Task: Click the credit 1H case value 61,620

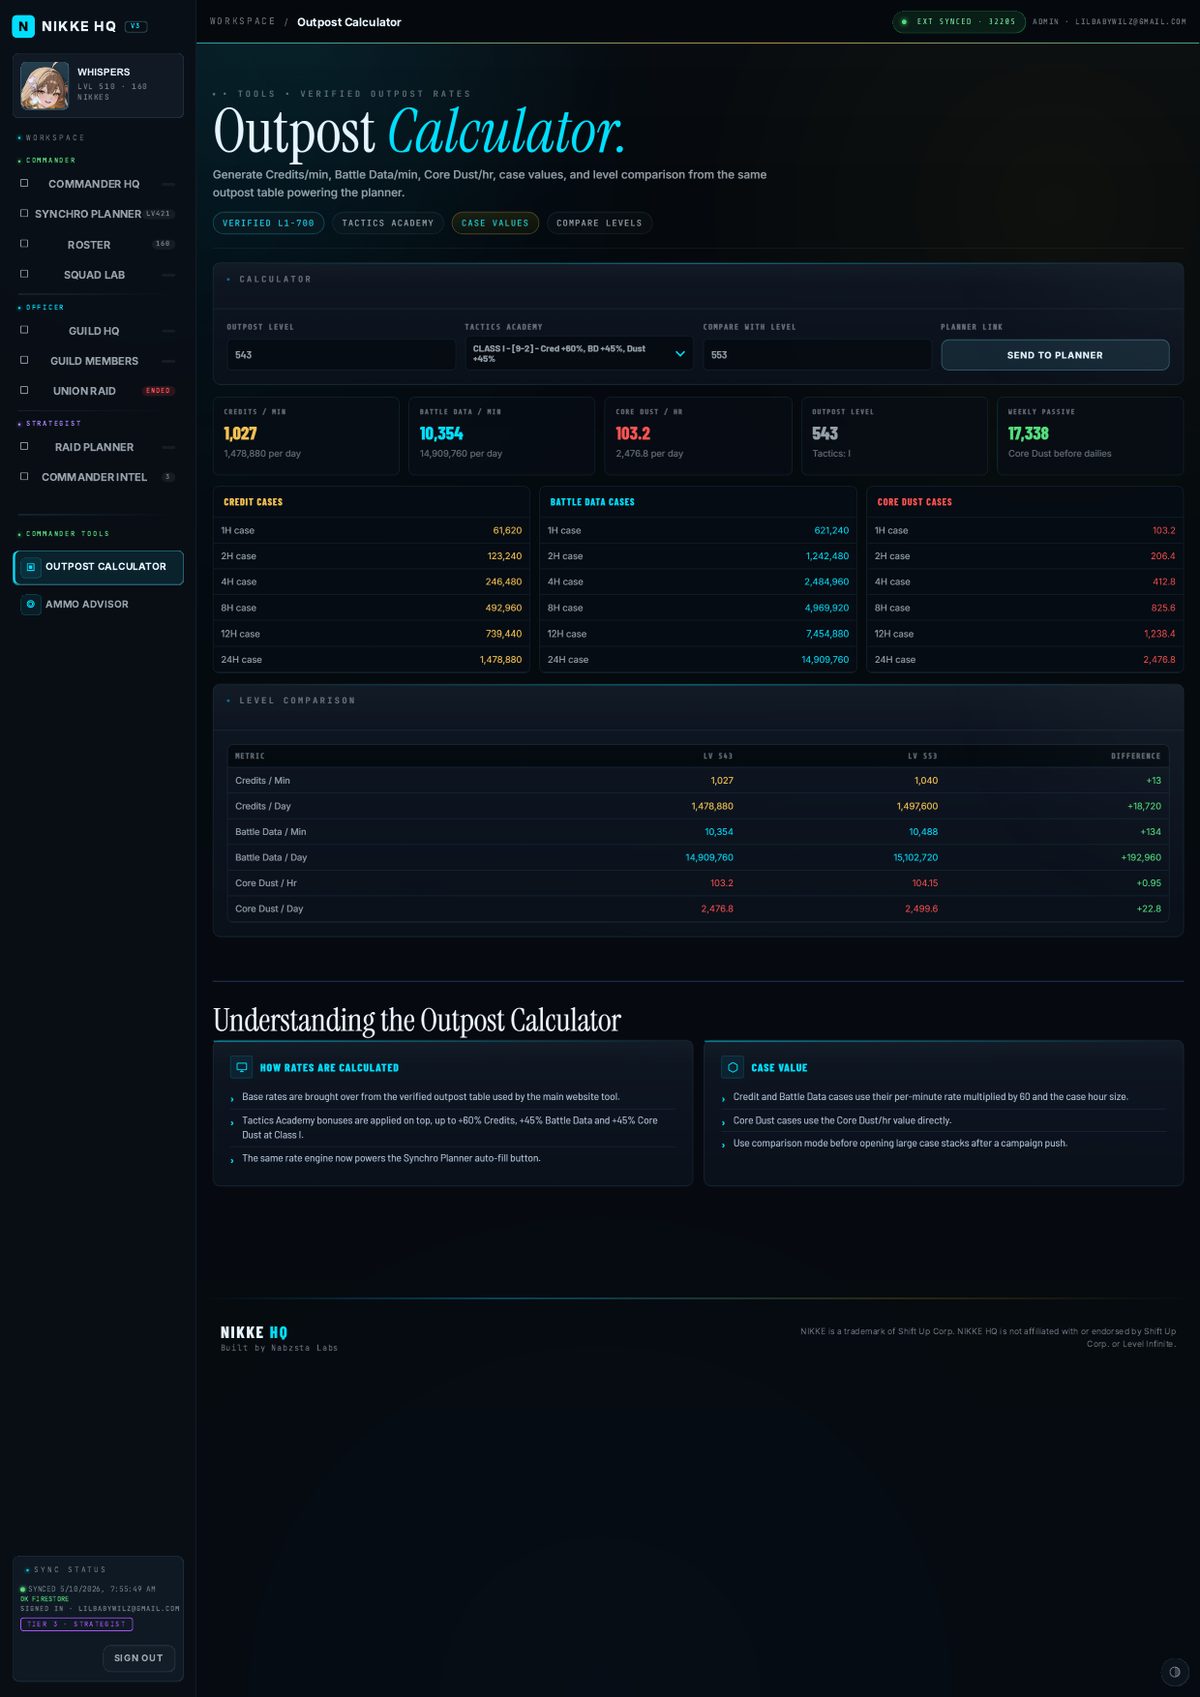Action: pos(507,531)
